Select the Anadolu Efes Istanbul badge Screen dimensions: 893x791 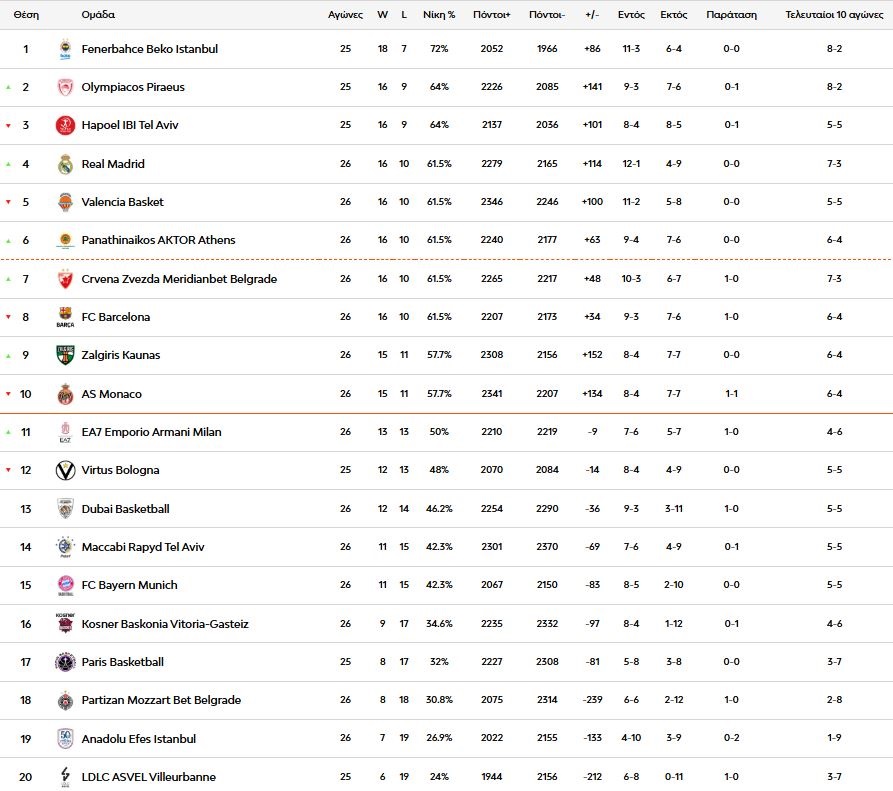(x=64, y=738)
